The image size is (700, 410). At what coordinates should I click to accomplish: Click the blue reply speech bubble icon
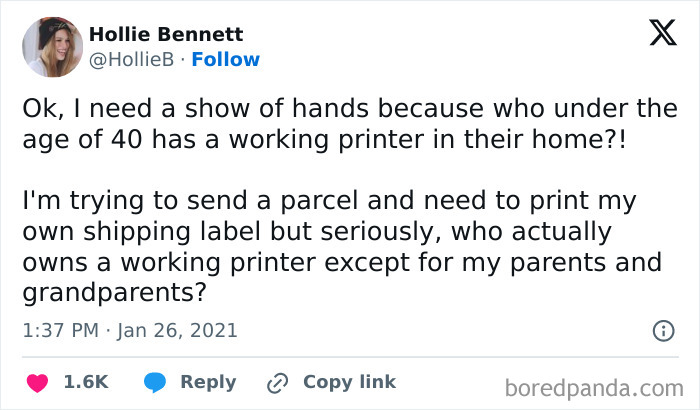pos(155,383)
